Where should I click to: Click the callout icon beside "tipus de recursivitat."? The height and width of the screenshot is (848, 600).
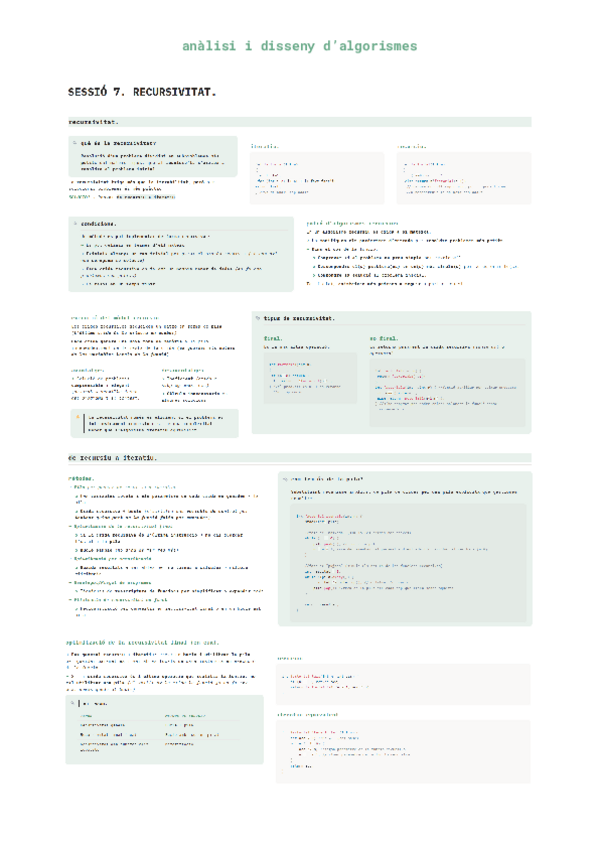pos(258,318)
